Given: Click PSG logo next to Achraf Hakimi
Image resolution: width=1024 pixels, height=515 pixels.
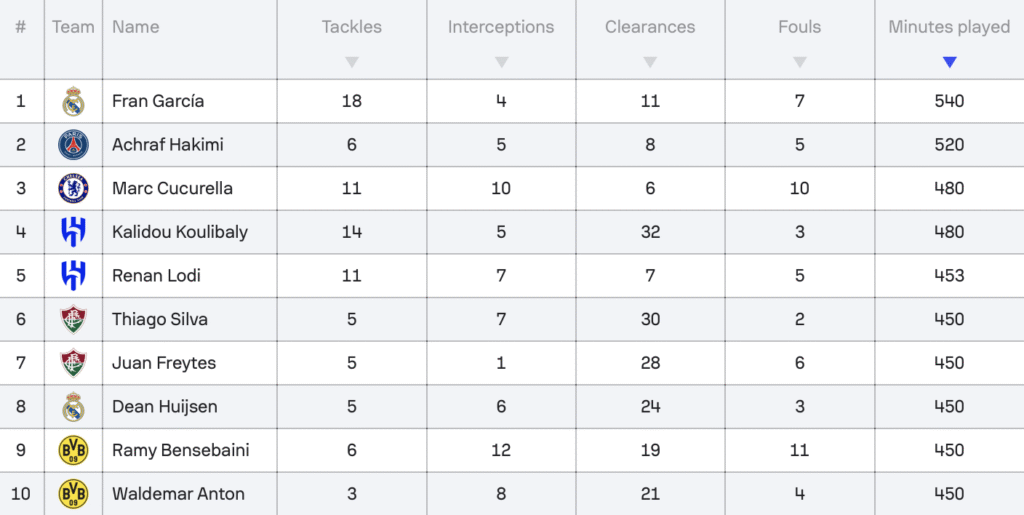Looking at the screenshot, I should tap(73, 145).
